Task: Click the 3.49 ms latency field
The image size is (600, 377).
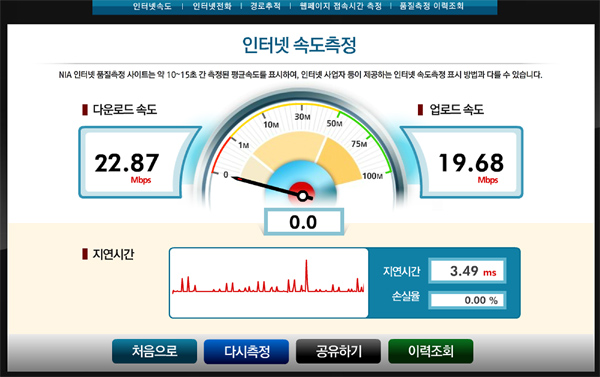Action: coord(467,271)
